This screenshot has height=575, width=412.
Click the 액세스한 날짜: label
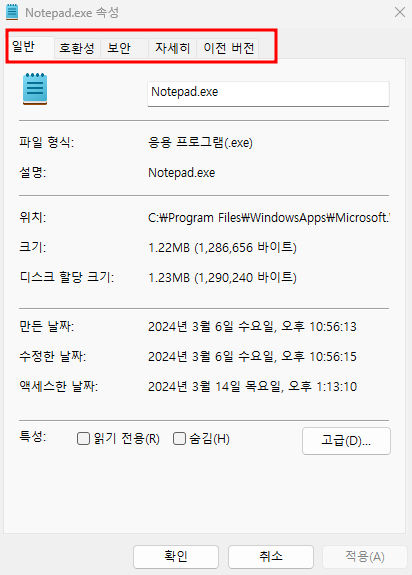click(x=59, y=386)
